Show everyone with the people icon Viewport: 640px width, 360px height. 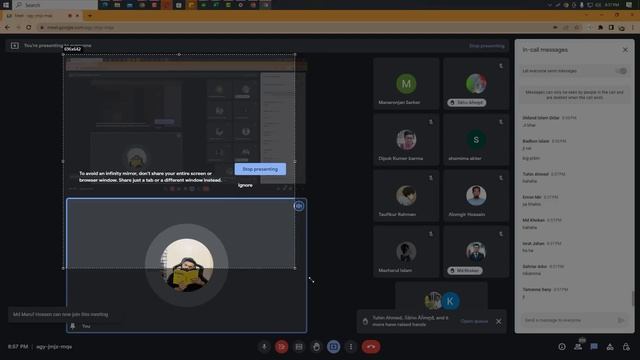click(x=578, y=347)
